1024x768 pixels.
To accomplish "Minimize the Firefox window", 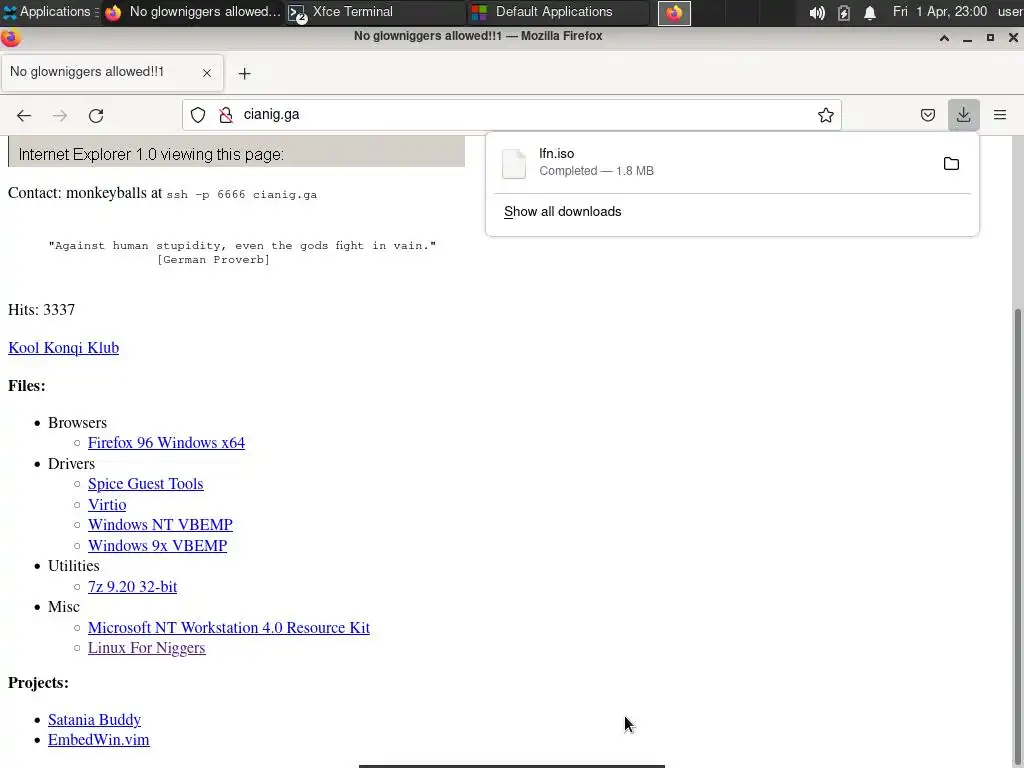I will point(967,38).
